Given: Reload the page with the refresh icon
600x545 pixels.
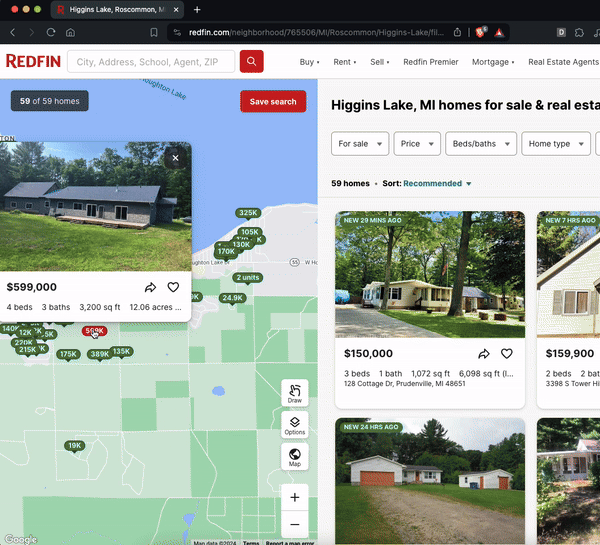Looking at the screenshot, I should point(51,33).
